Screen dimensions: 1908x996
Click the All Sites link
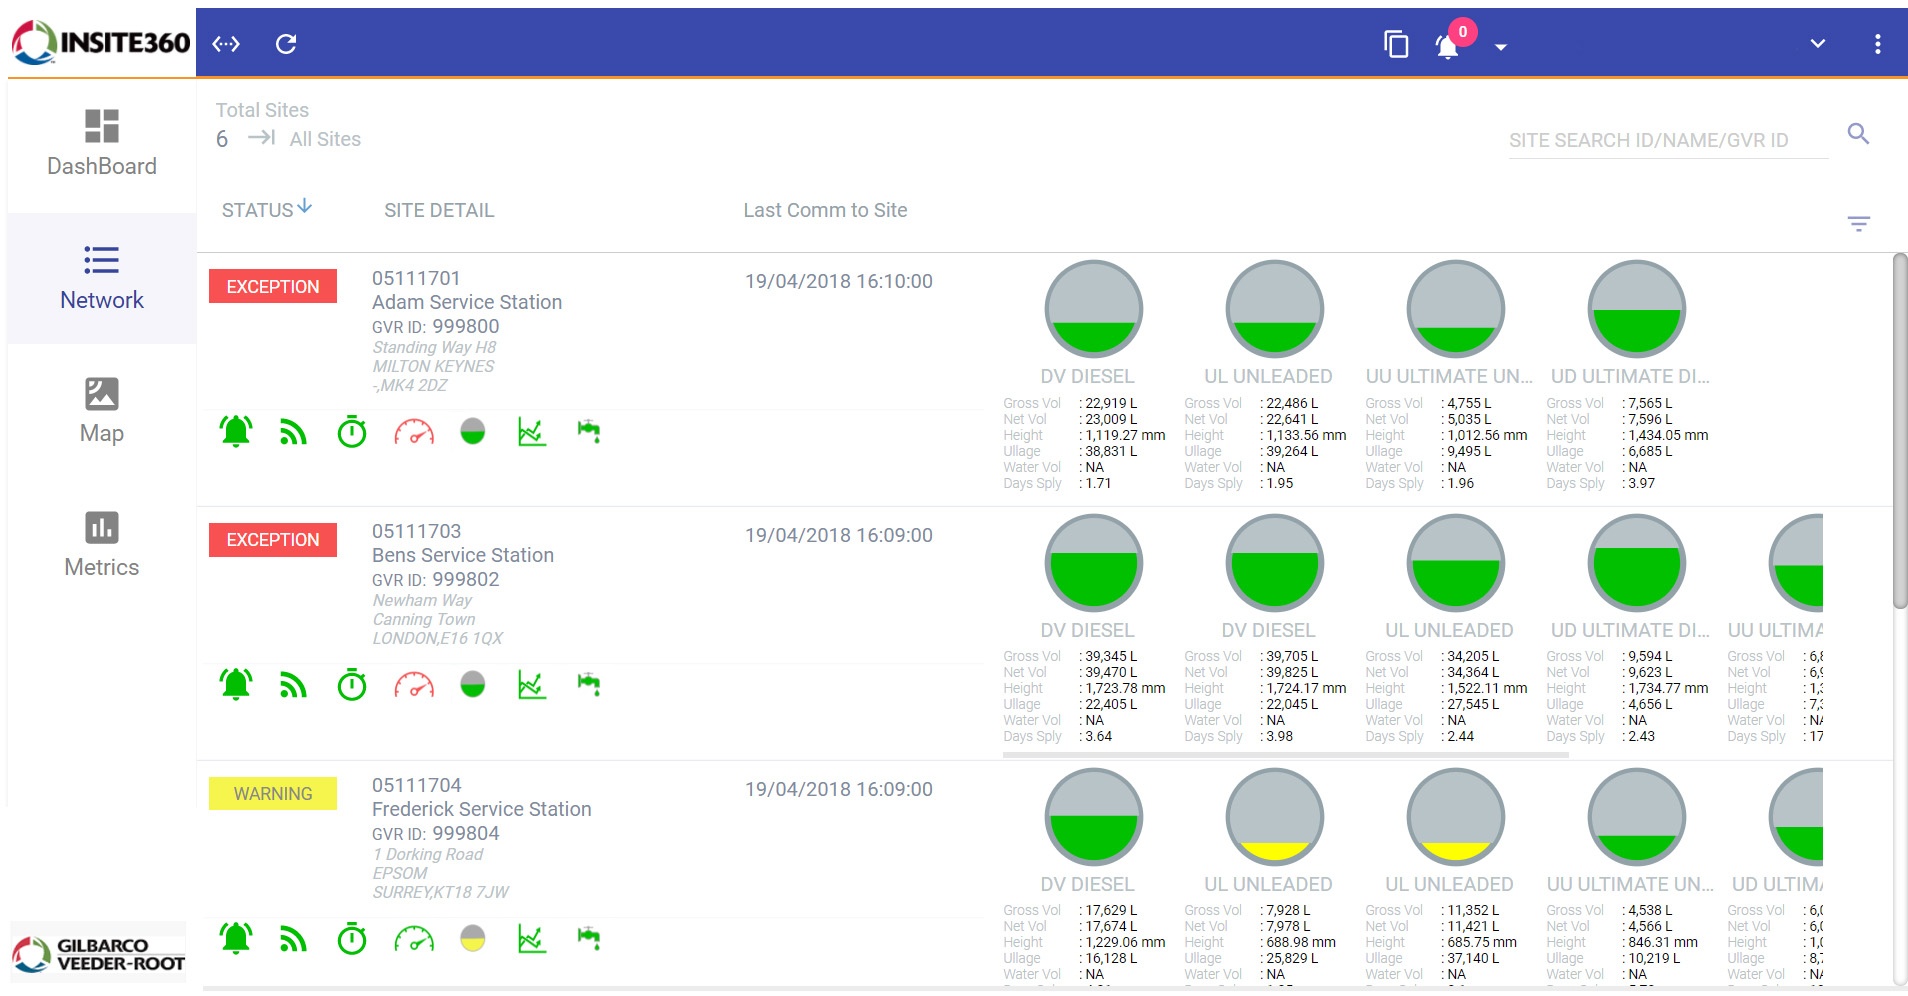(325, 139)
